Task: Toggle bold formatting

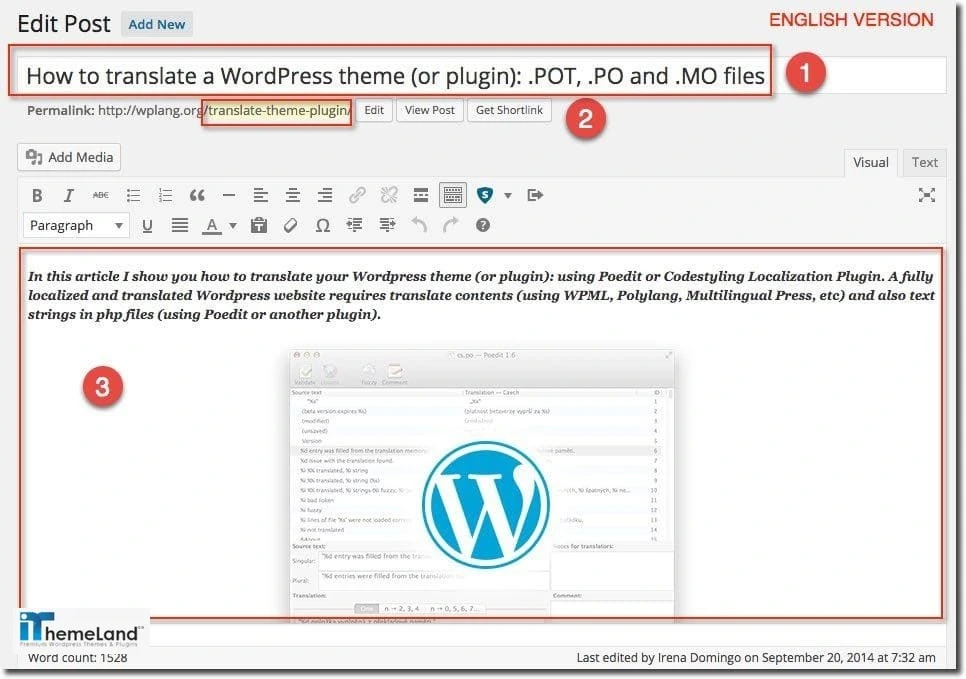Action: coord(37,195)
